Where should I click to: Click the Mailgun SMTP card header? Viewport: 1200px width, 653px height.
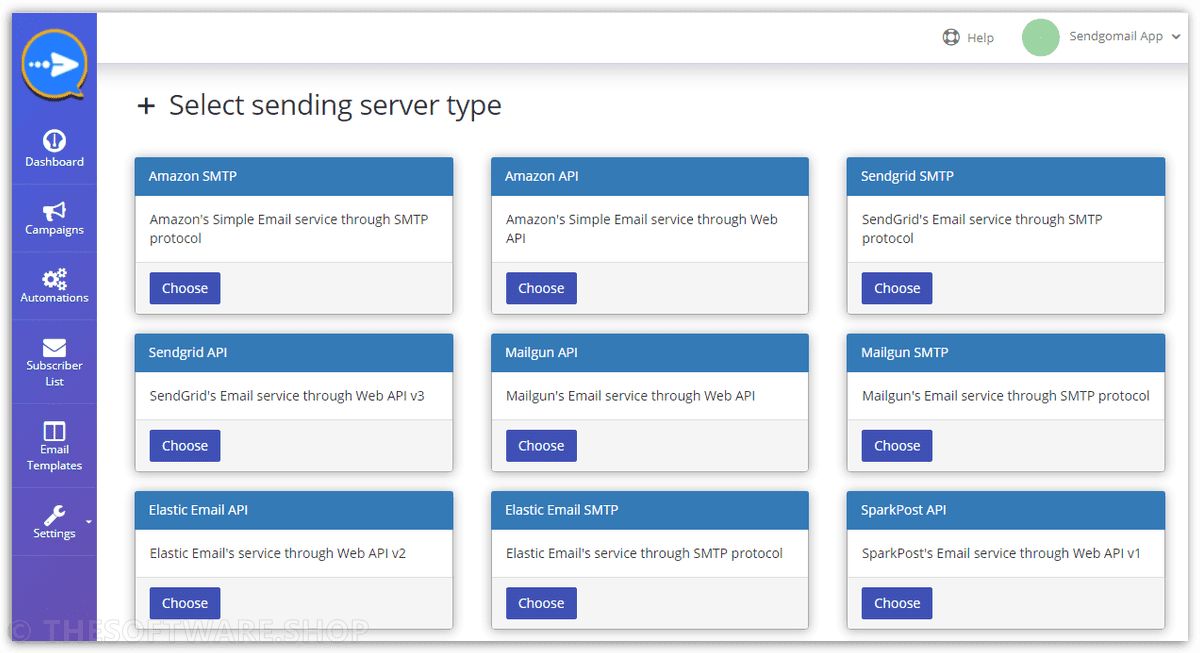[x=1006, y=353]
